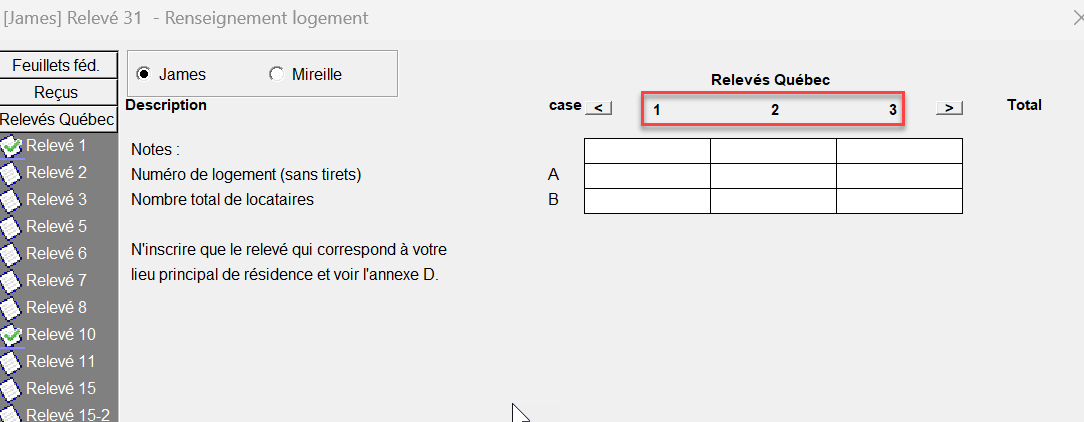
Task: Click the document icon next to Relevé 2
Action: click(11, 173)
